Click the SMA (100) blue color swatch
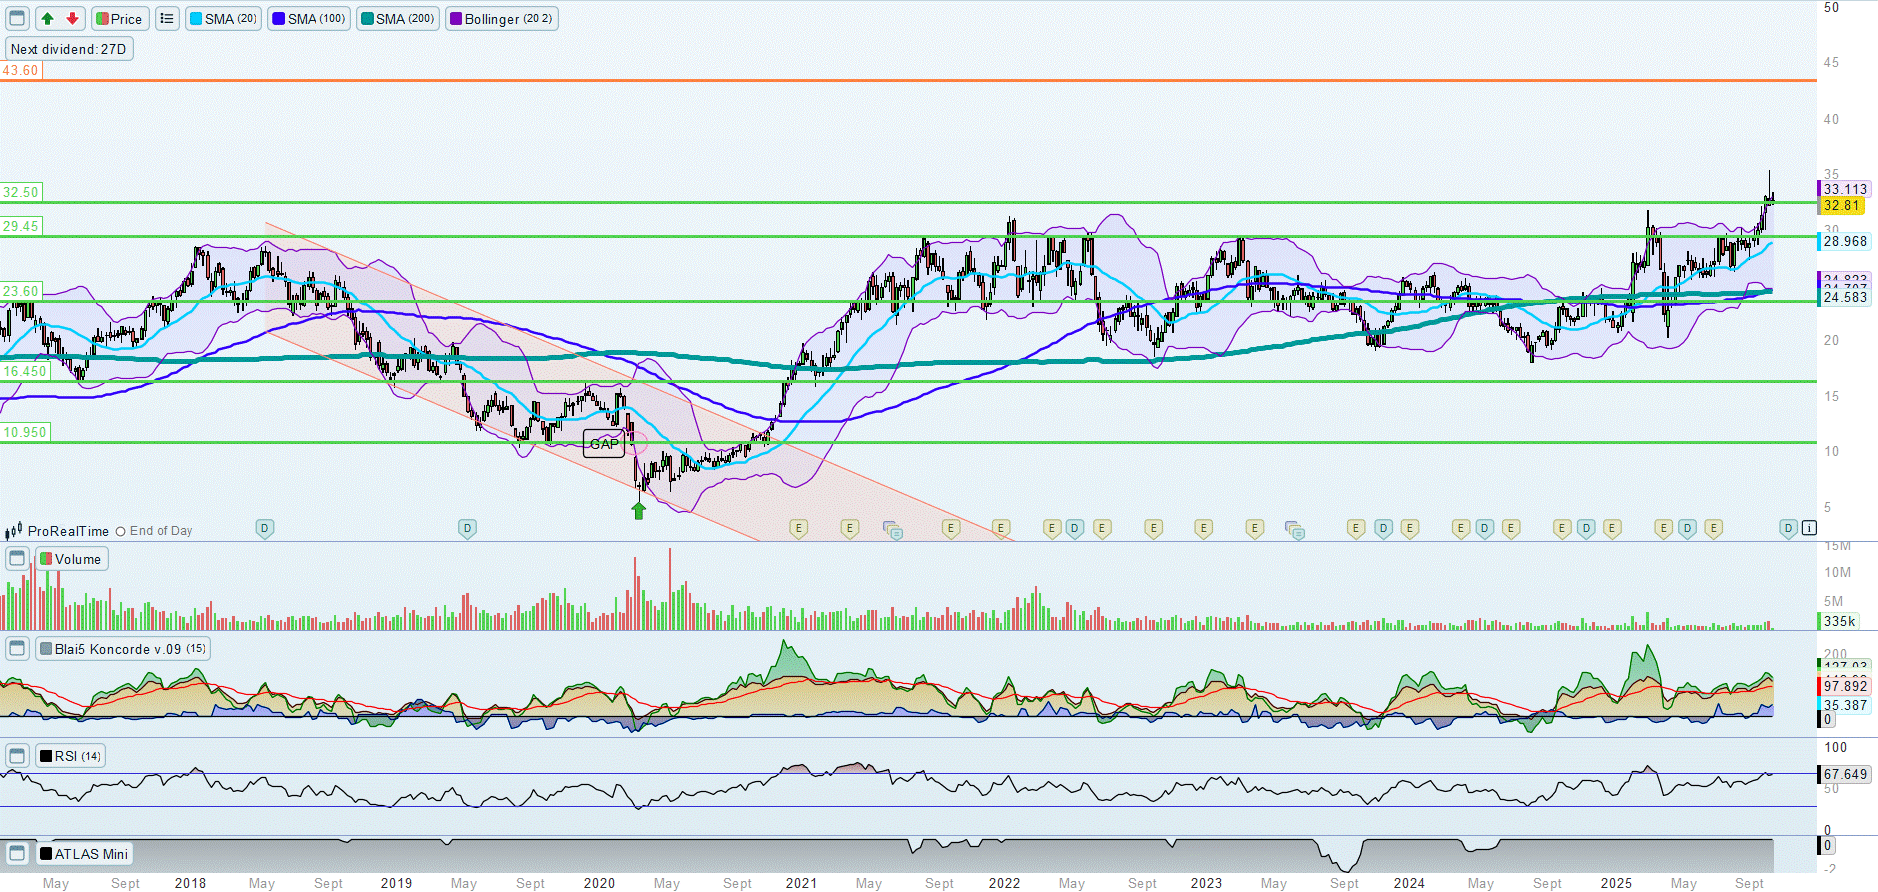This screenshot has width=1878, height=892. (279, 19)
